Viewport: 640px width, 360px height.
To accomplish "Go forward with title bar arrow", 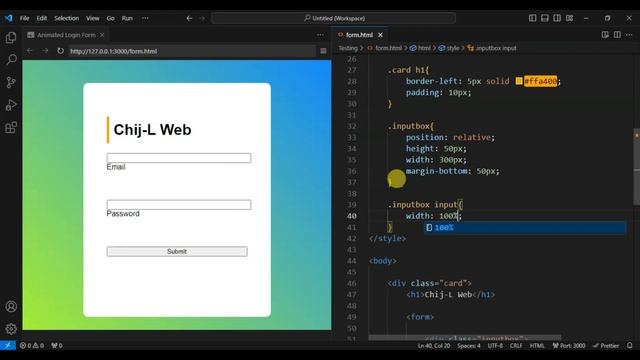I will pyautogui.click(x=202, y=18).
